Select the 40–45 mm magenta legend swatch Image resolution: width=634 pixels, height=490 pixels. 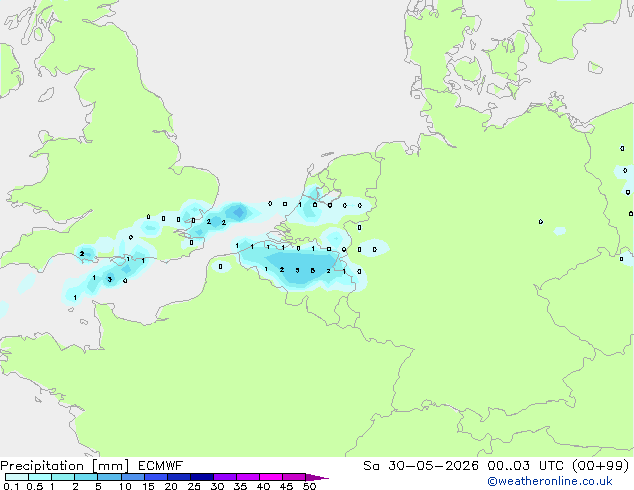tap(271, 477)
